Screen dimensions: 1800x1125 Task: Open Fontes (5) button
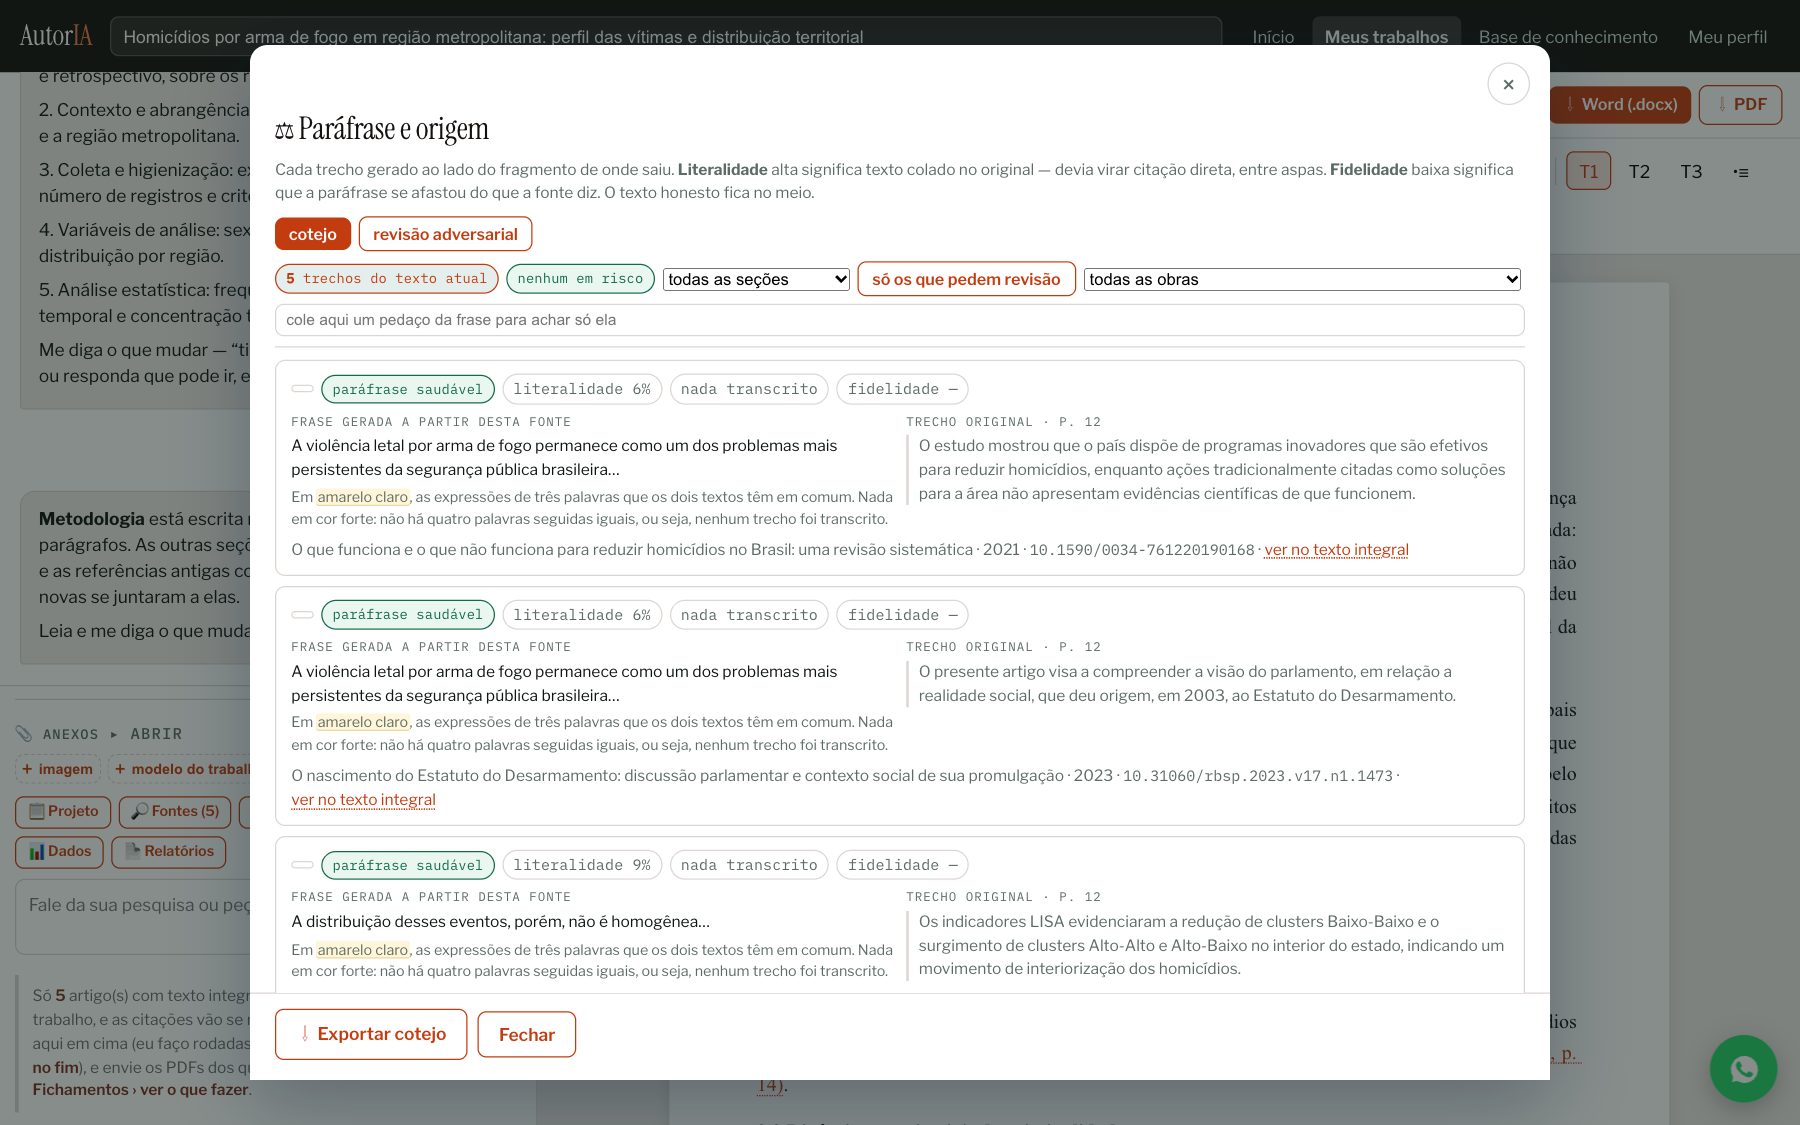pyautogui.click(x=175, y=812)
